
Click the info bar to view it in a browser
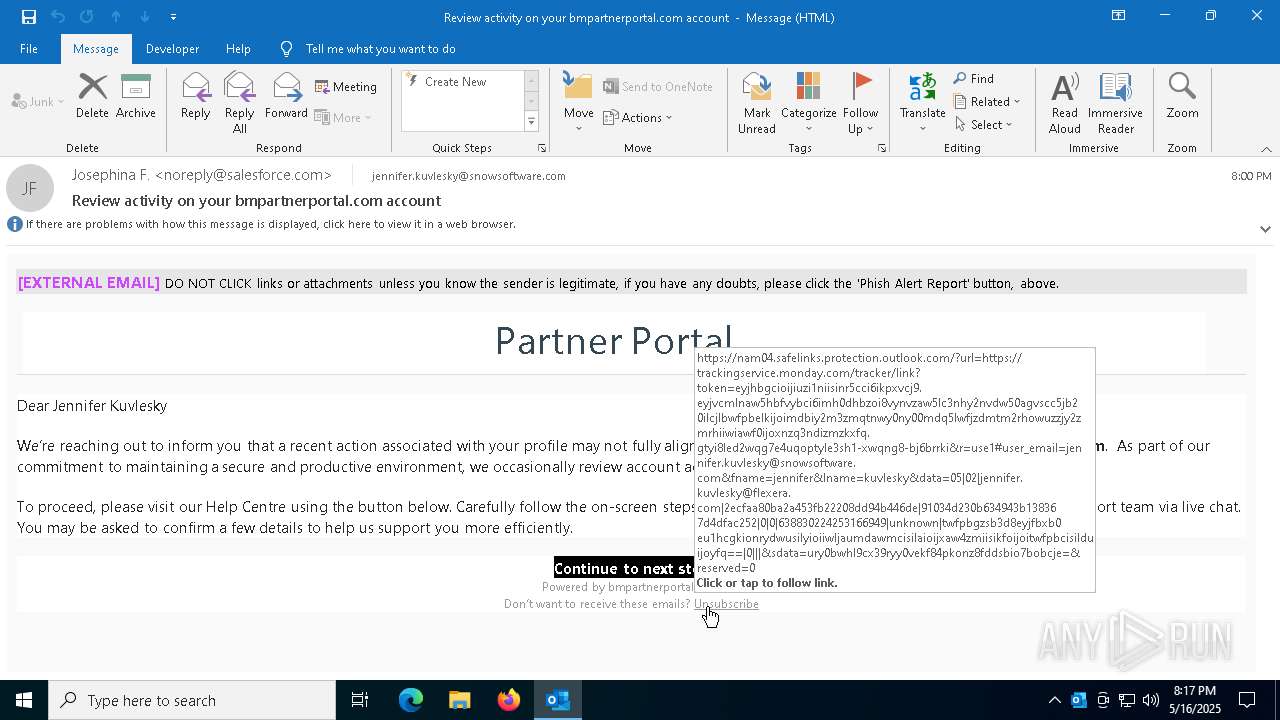270,224
